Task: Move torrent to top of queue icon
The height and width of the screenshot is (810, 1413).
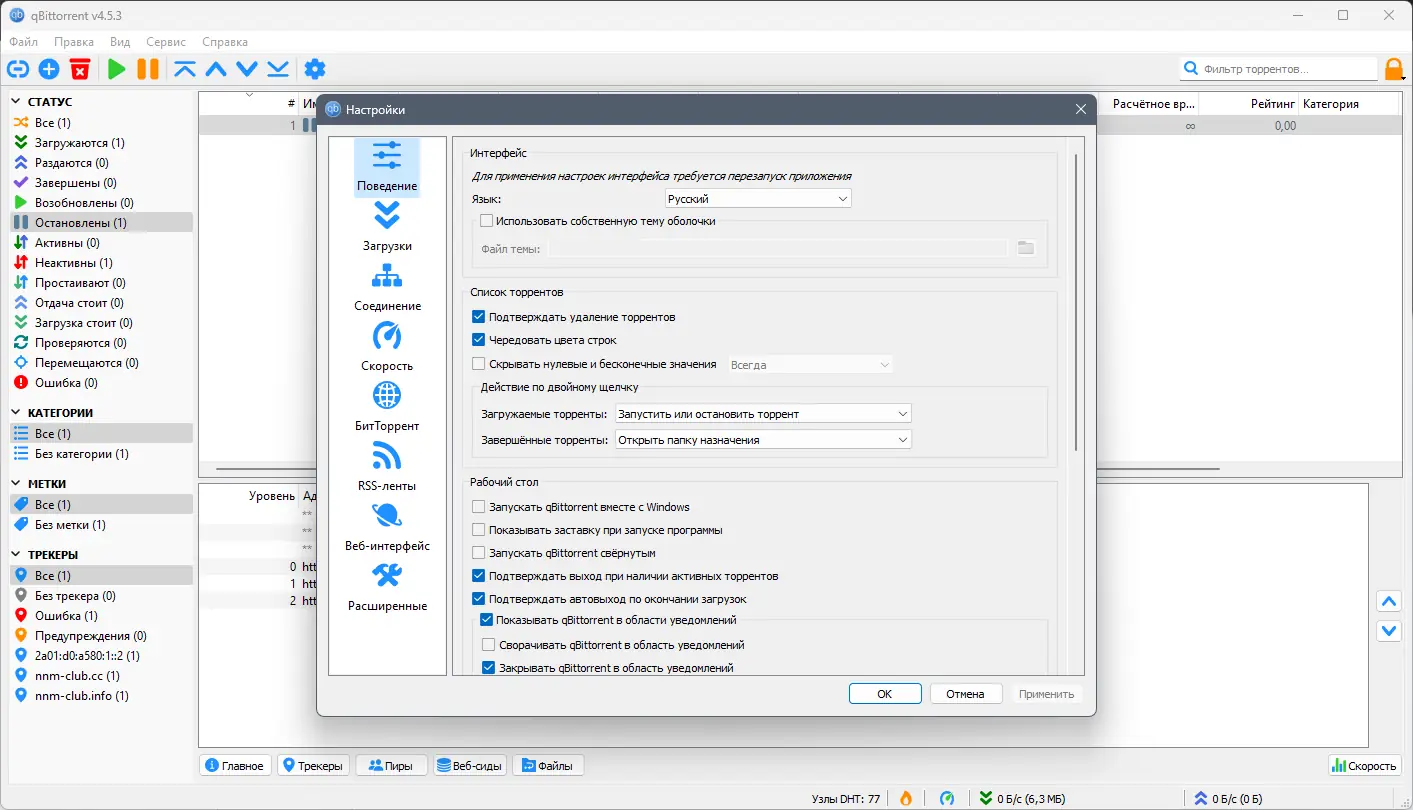Action: pyautogui.click(x=185, y=69)
